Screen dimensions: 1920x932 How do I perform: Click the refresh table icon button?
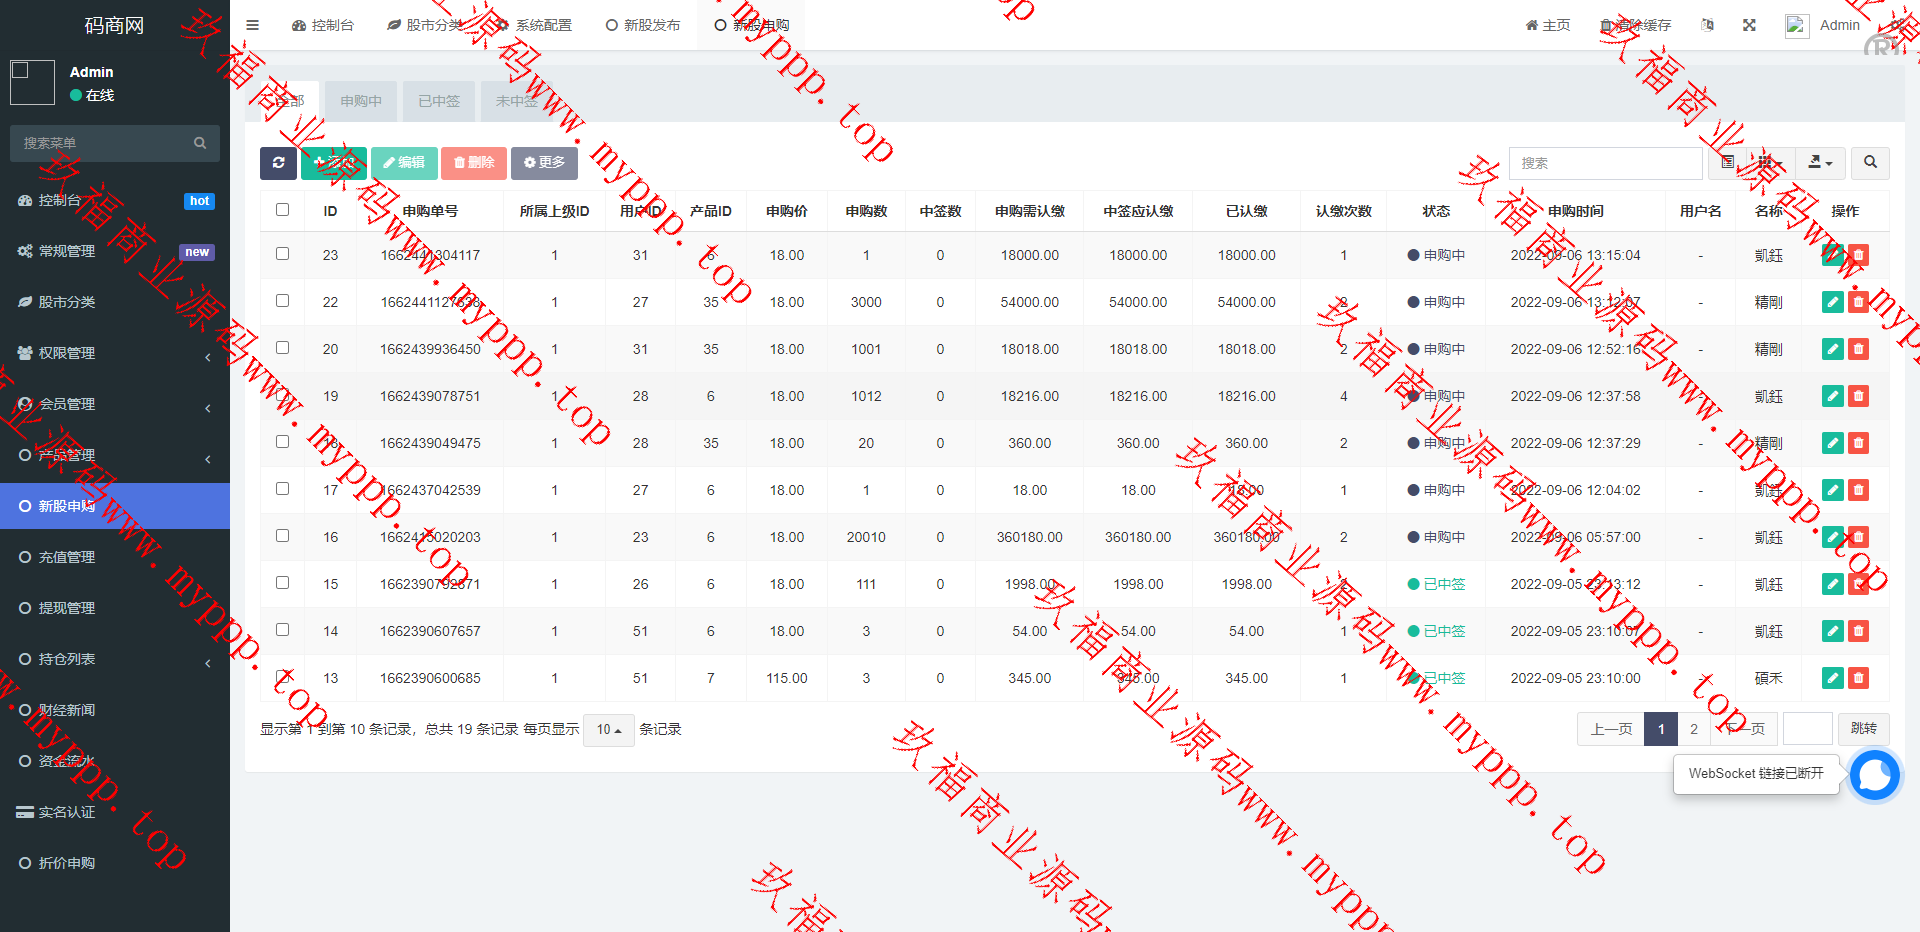tap(278, 163)
